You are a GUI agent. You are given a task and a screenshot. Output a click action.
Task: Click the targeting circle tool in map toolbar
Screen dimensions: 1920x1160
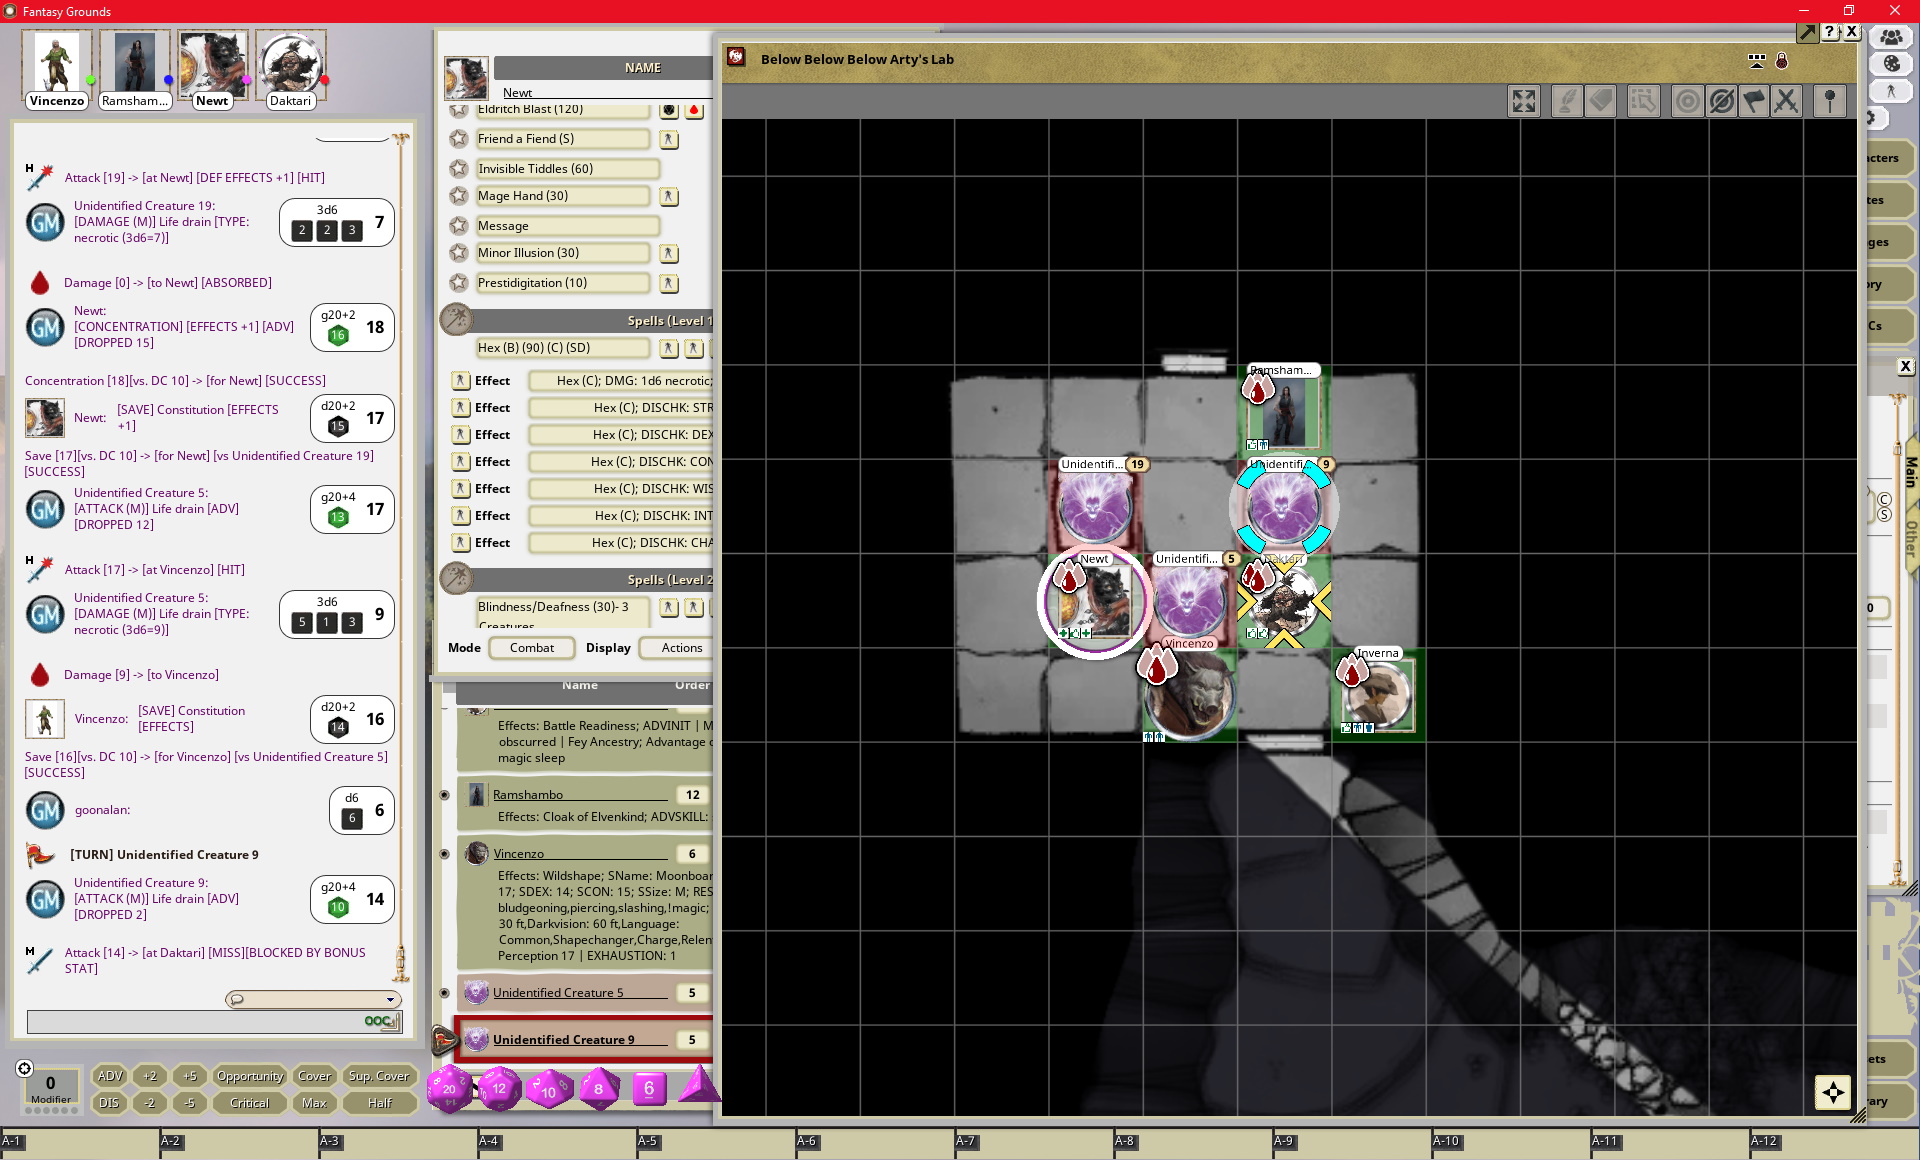pyautogui.click(x=1688, y=101)
